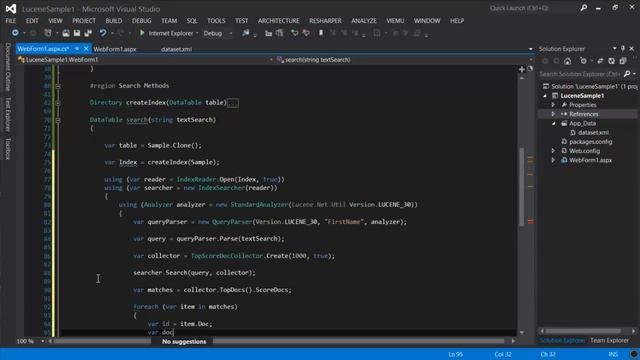The height and width of the screenshot is (360, 640).
Task: Open the Toolbox side panel tab
Action: pos(7,149)
